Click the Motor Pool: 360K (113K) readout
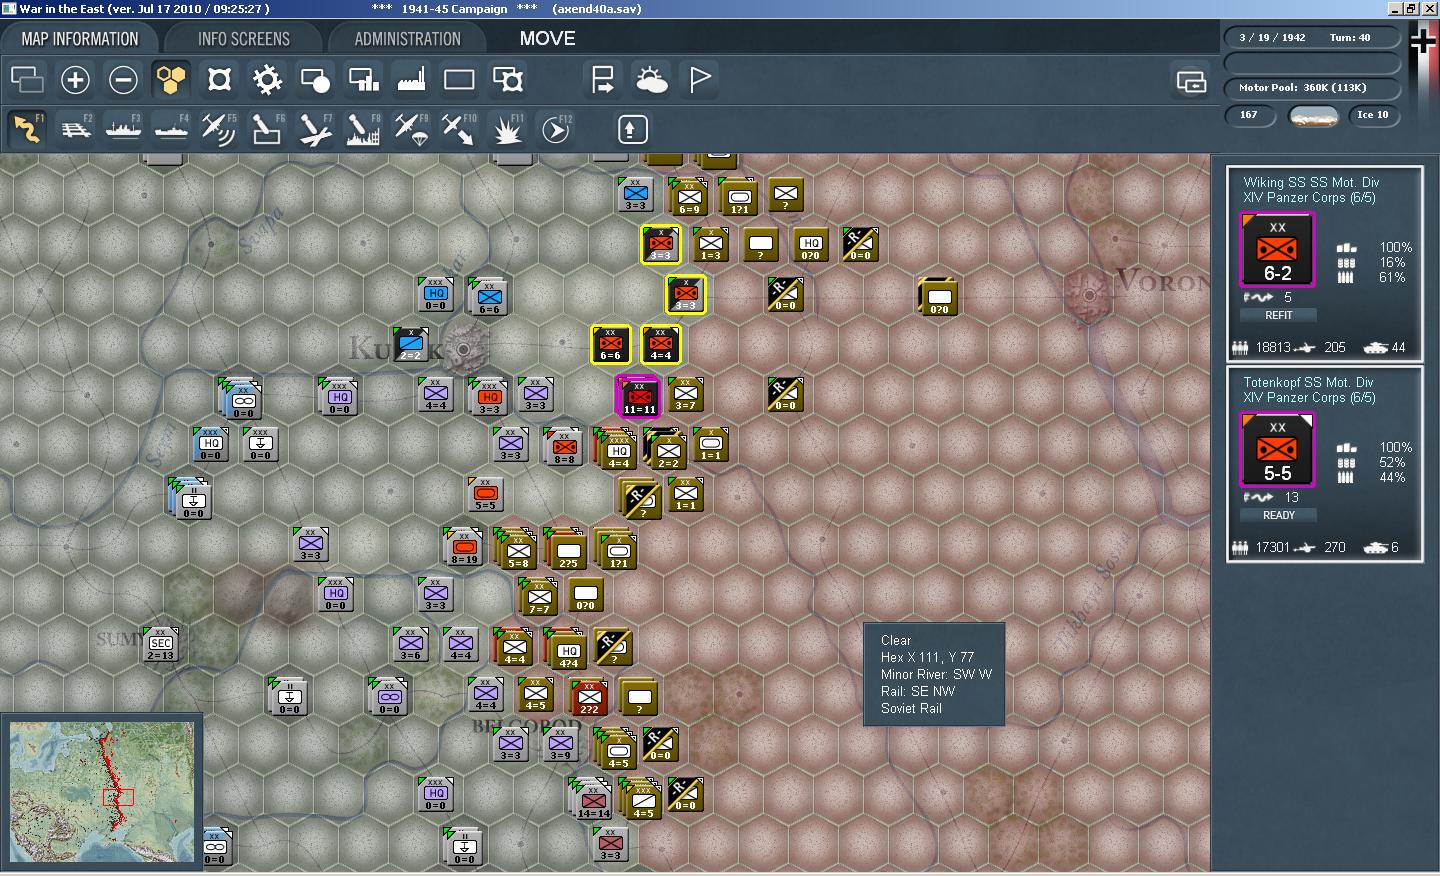Viewport: 1440px width, 876px height. coord(1311,88)
